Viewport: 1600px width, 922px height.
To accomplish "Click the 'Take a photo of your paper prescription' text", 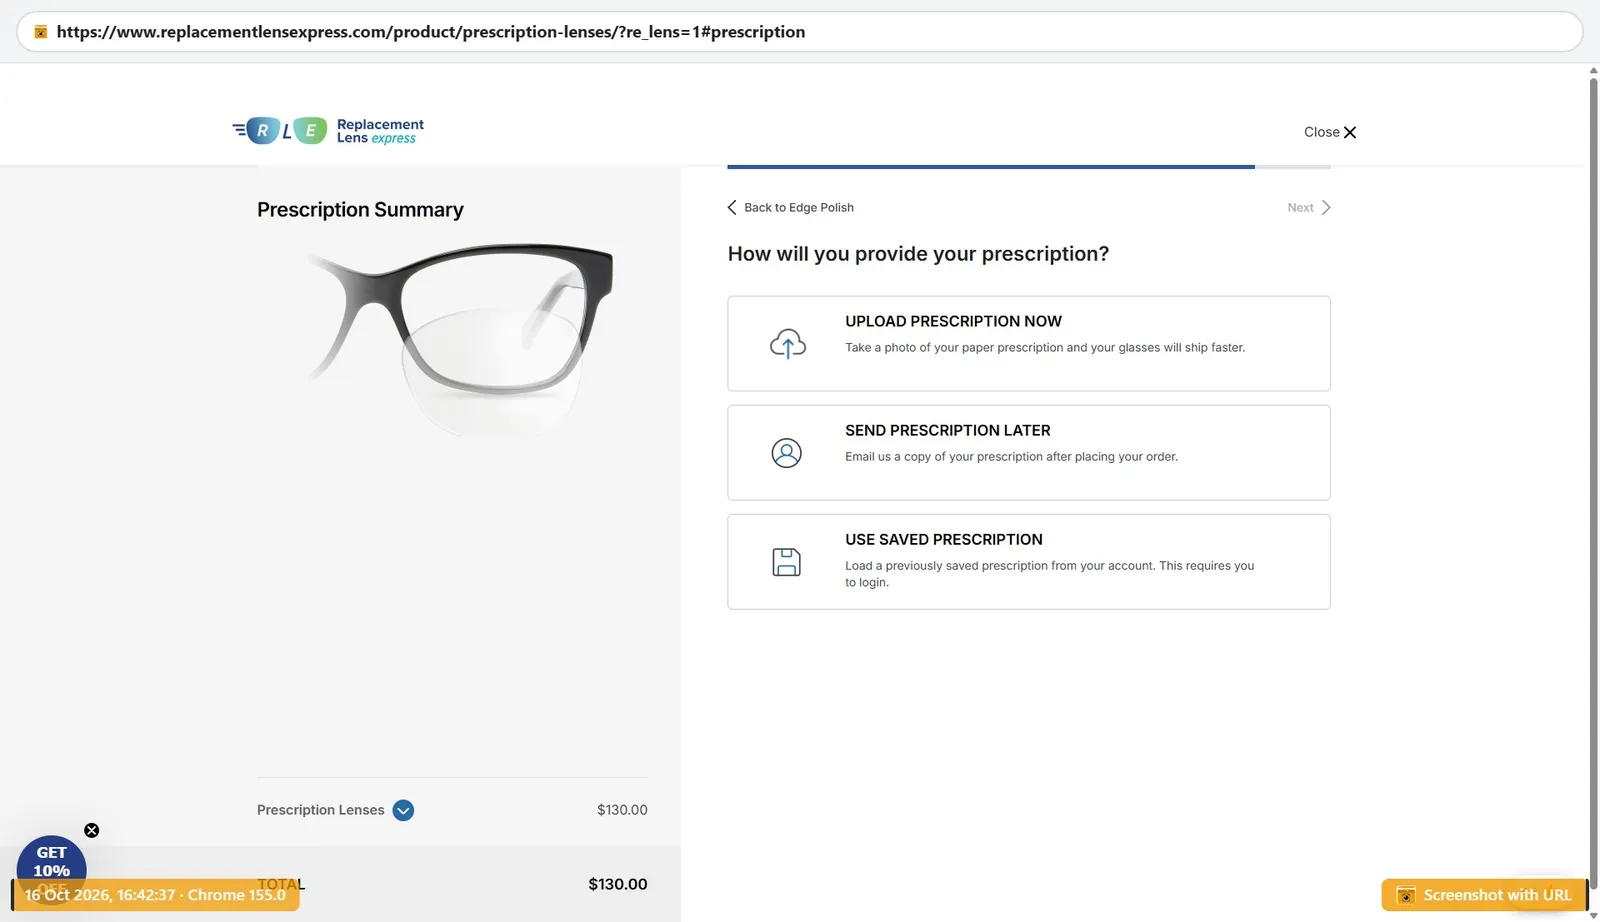I will [x=1045, y=348].
